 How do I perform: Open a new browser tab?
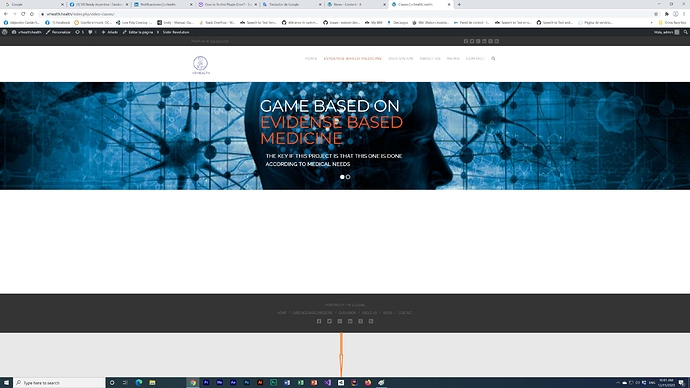pyautogui.click(x=459, y=4)
